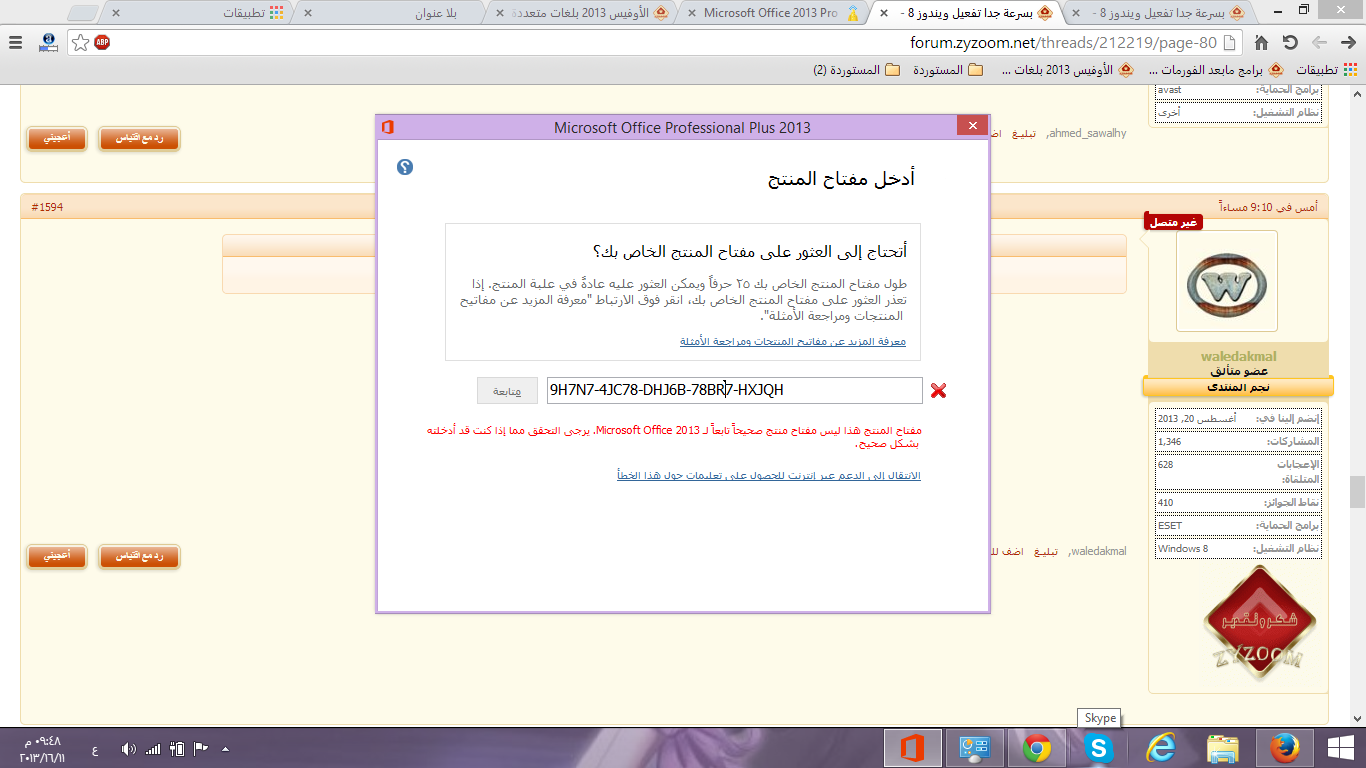Click the Adblock Plus ABP icon
The width and height of the screenshot is (1366, 768).
pyautogui.click(x=102, y=43)
